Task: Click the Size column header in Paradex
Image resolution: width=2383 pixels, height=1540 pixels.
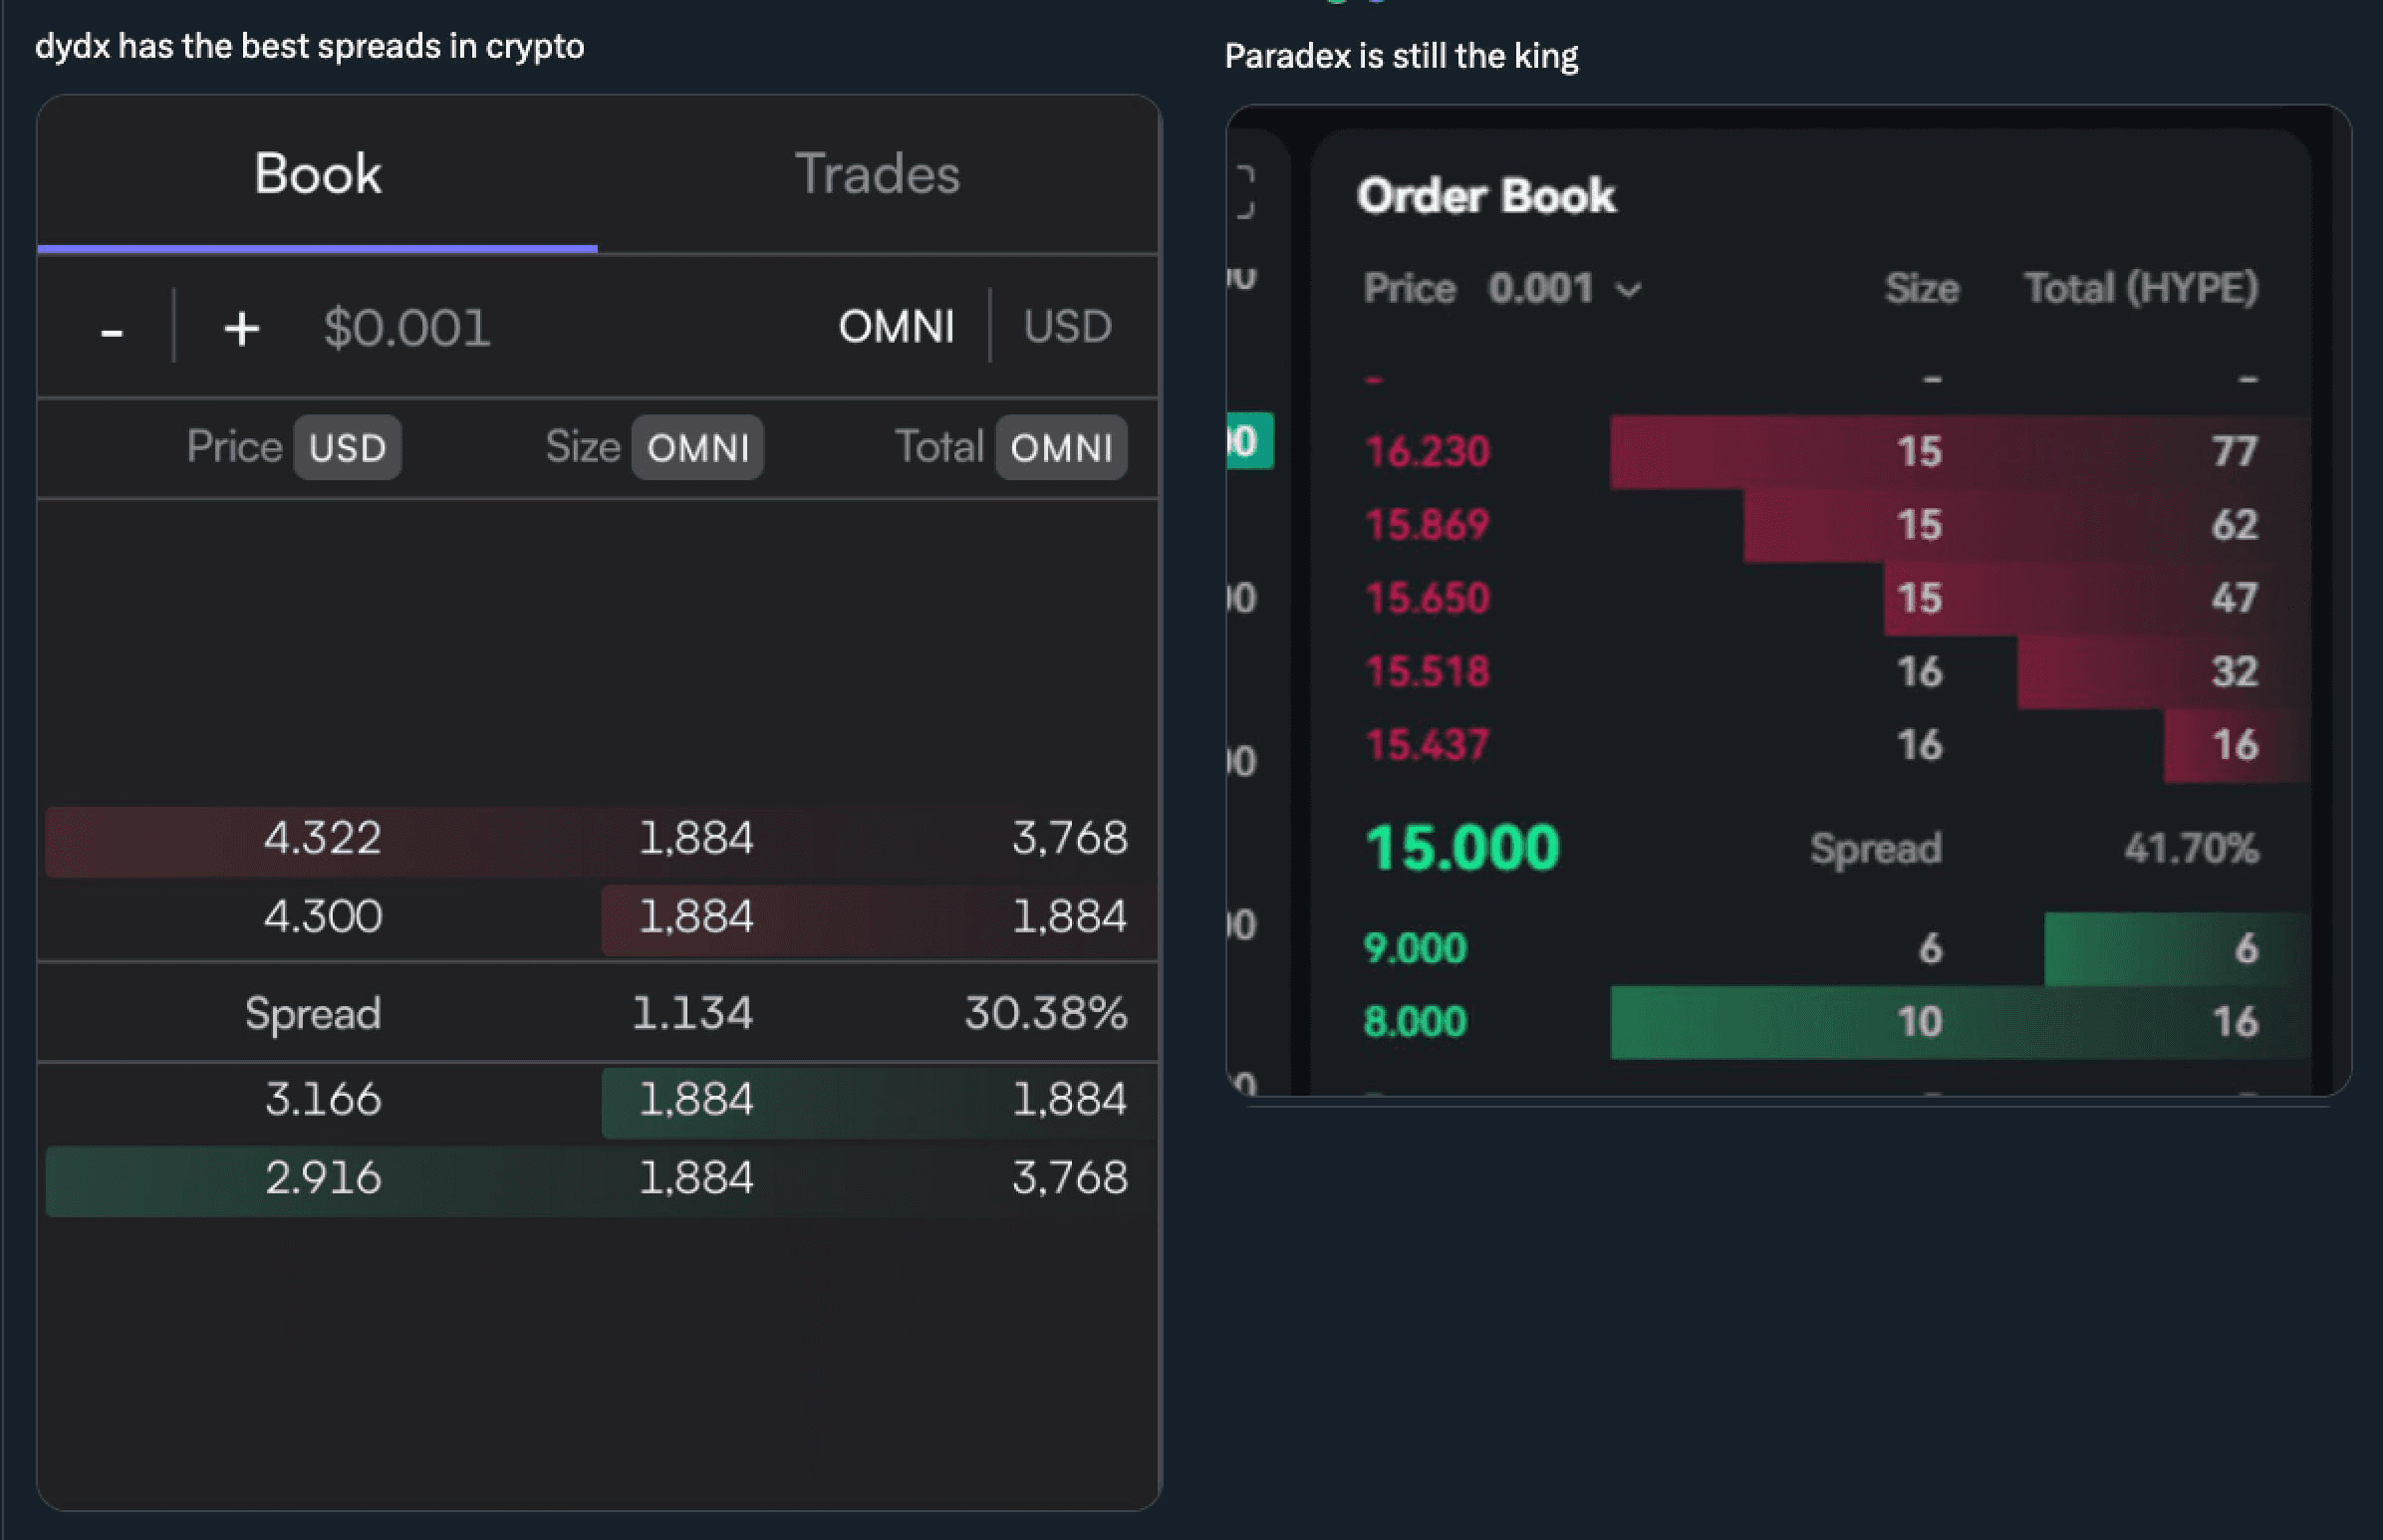Action: click(x=1921, y=289)
